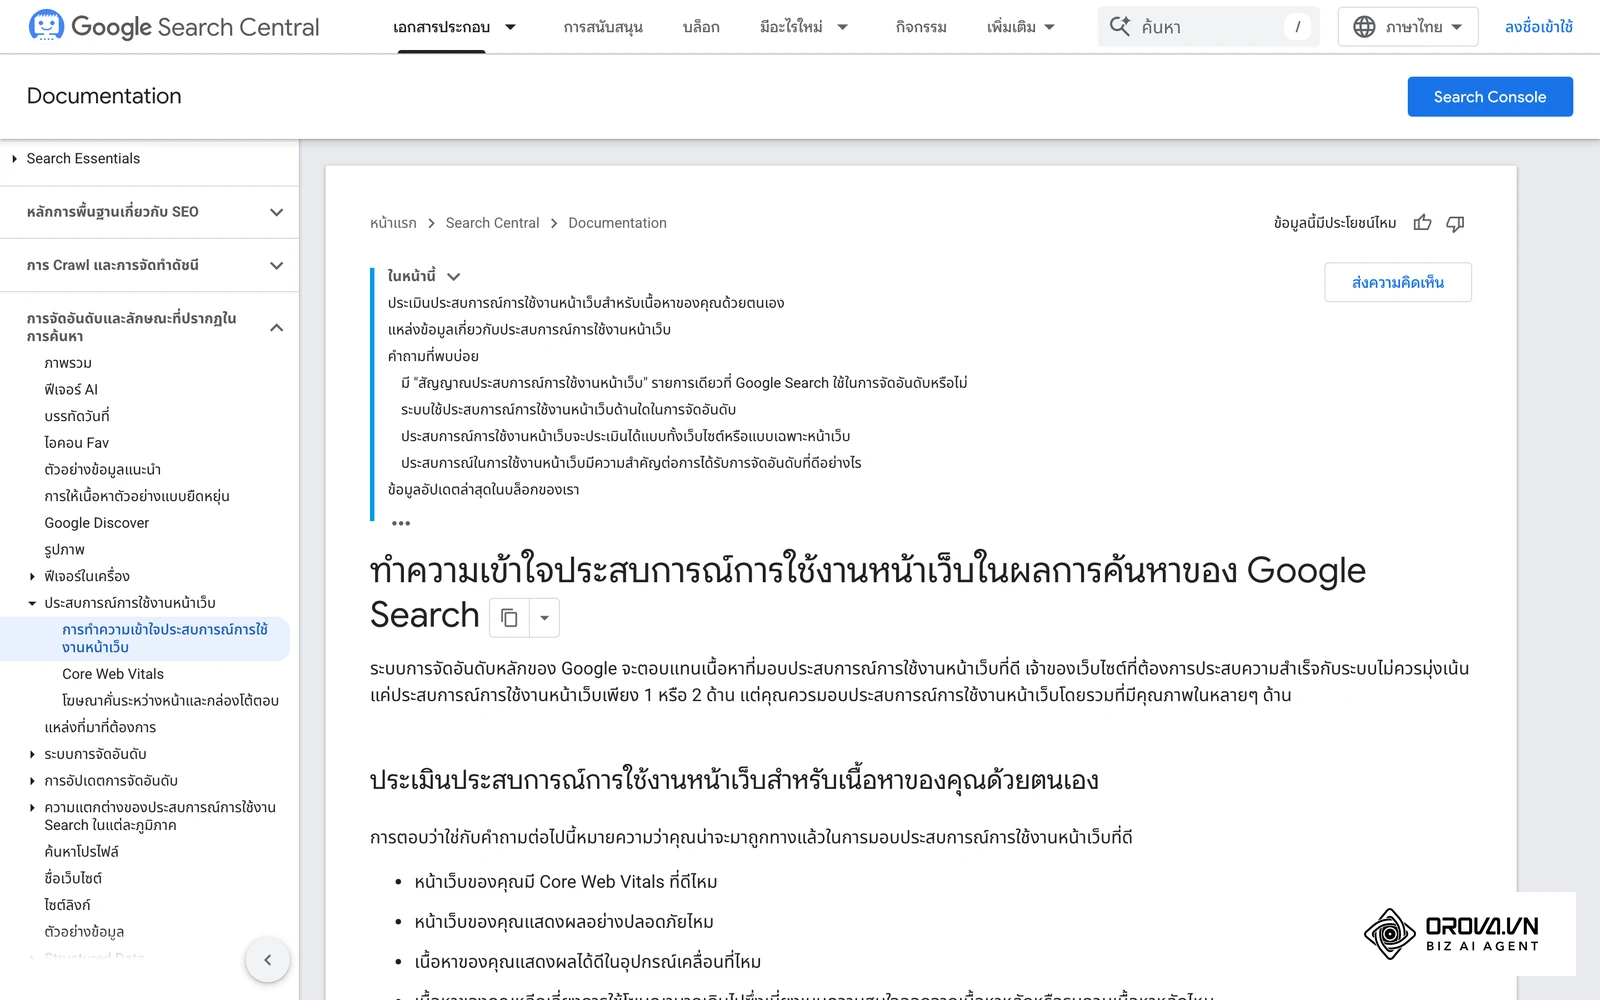Click the ส่งความคิดเห็น feedback button
The height and width of the screenshot is (1000, 1600).
click(1398, 282)
